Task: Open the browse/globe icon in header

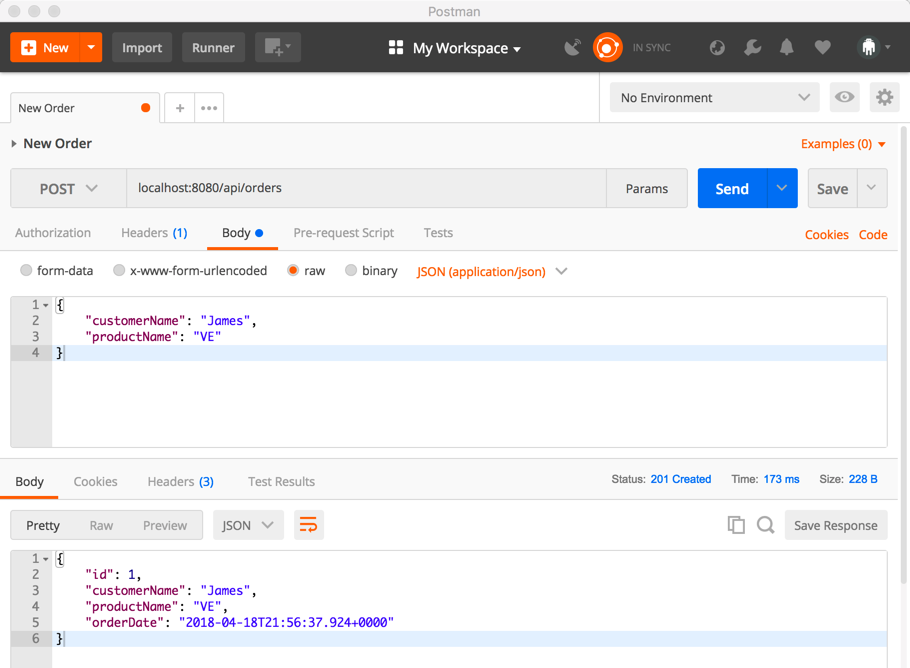Action: click(717, 48)
